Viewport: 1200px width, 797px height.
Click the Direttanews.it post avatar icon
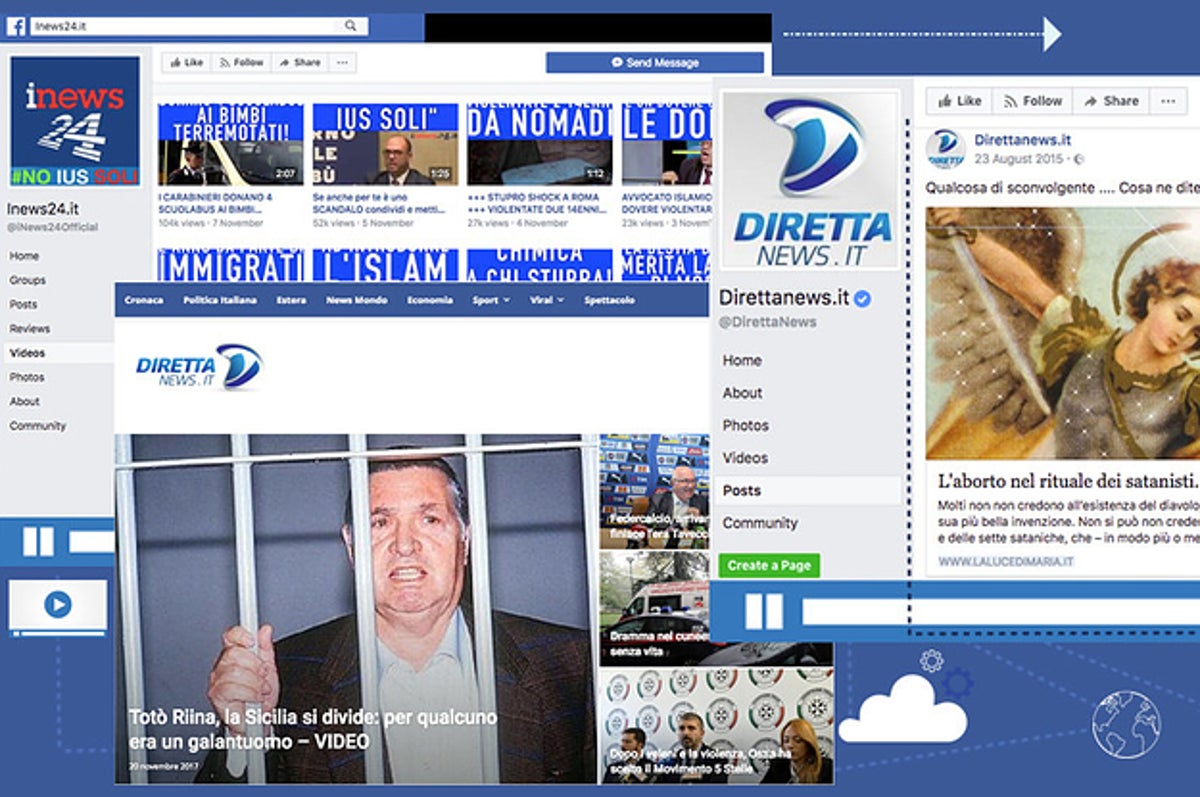(945, 149)
